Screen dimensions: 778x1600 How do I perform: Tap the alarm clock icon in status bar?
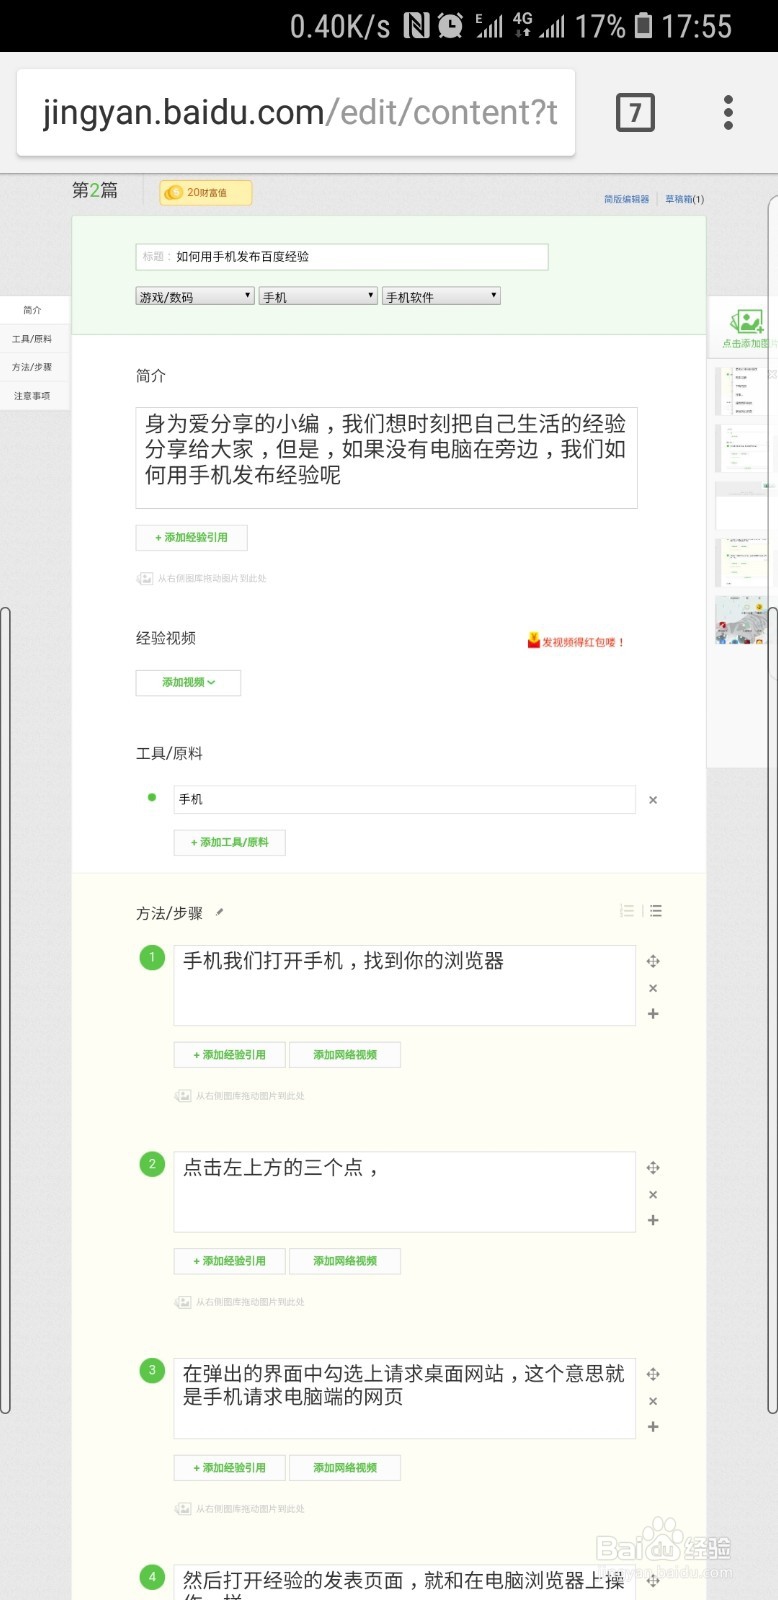tap(450, 25)
